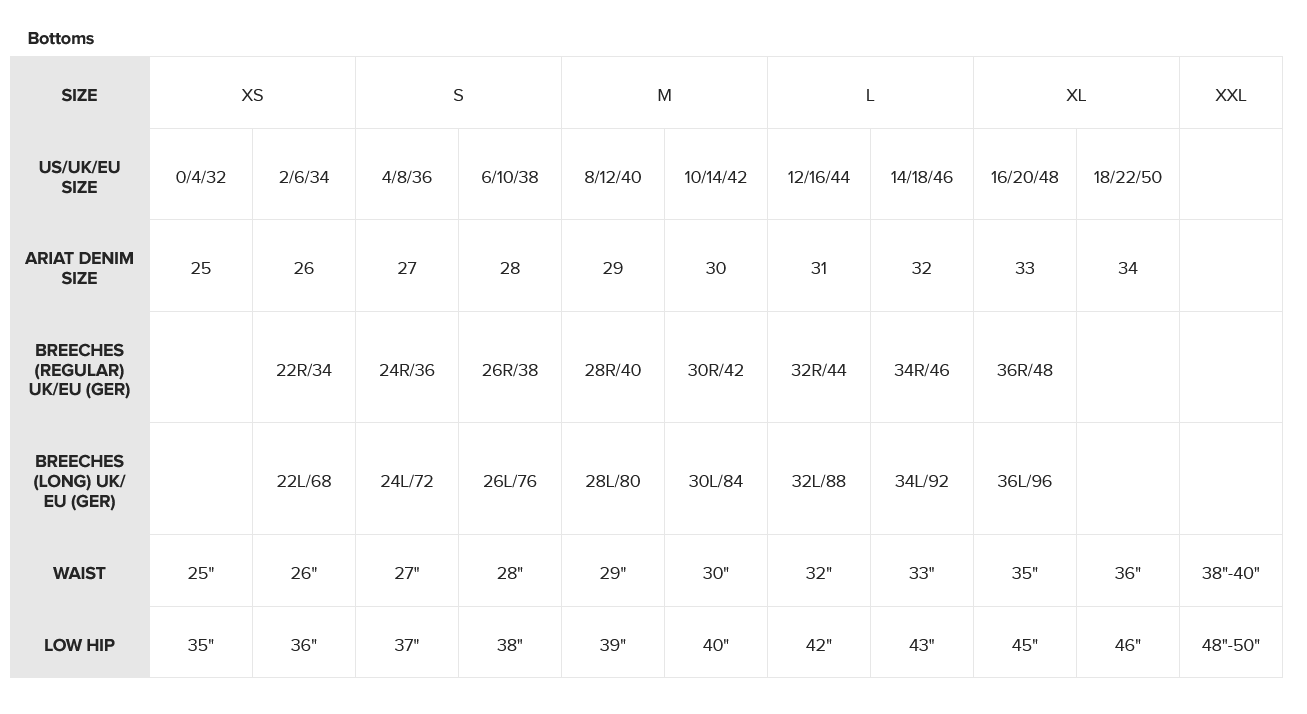Click the LOW HIP row label
This screenshot has height=714, width=1307.
[79, 645]
